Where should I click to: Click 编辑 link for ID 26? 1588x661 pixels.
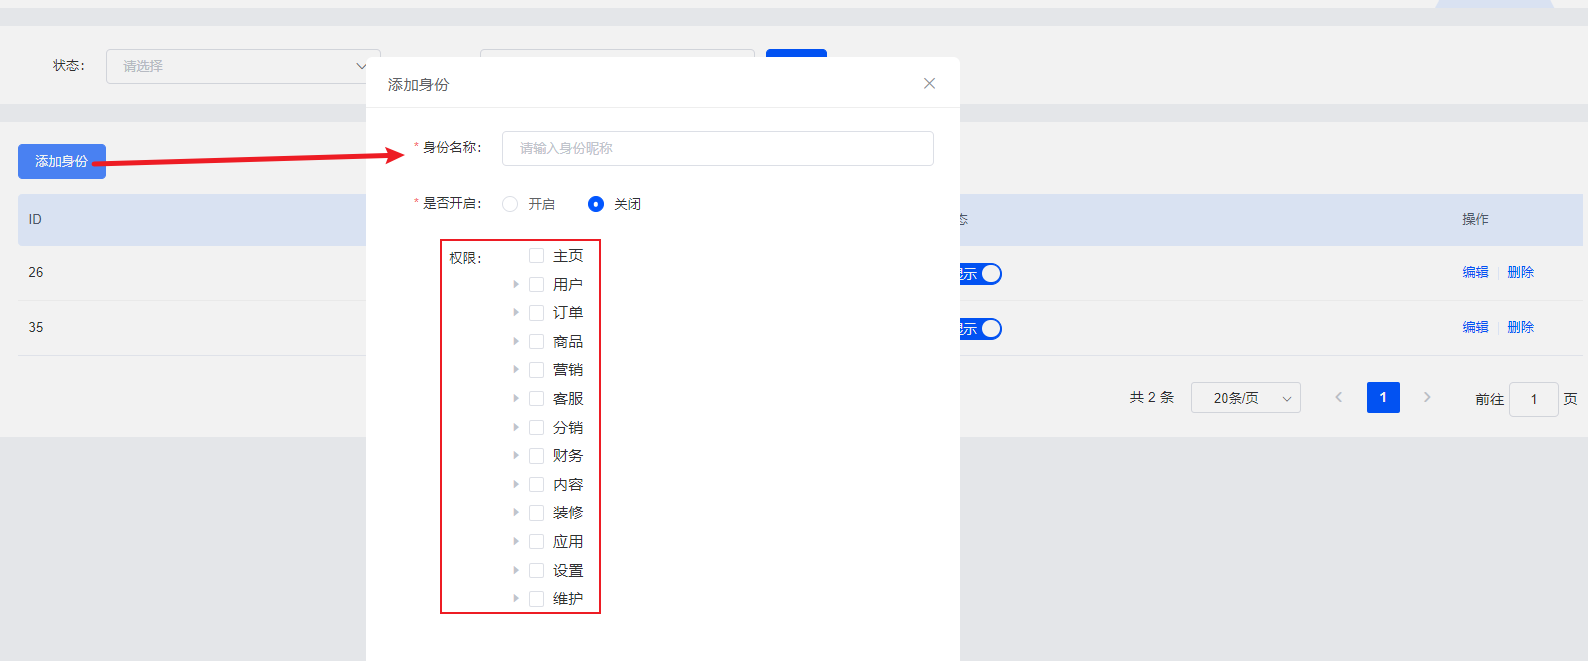point(1475,272)
